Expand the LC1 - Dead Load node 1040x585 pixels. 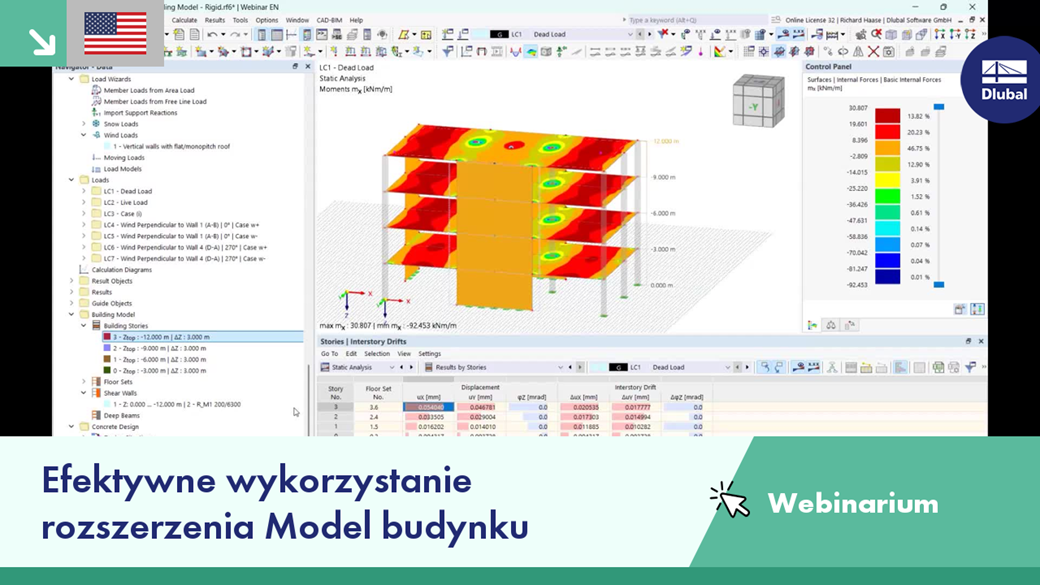84,191
